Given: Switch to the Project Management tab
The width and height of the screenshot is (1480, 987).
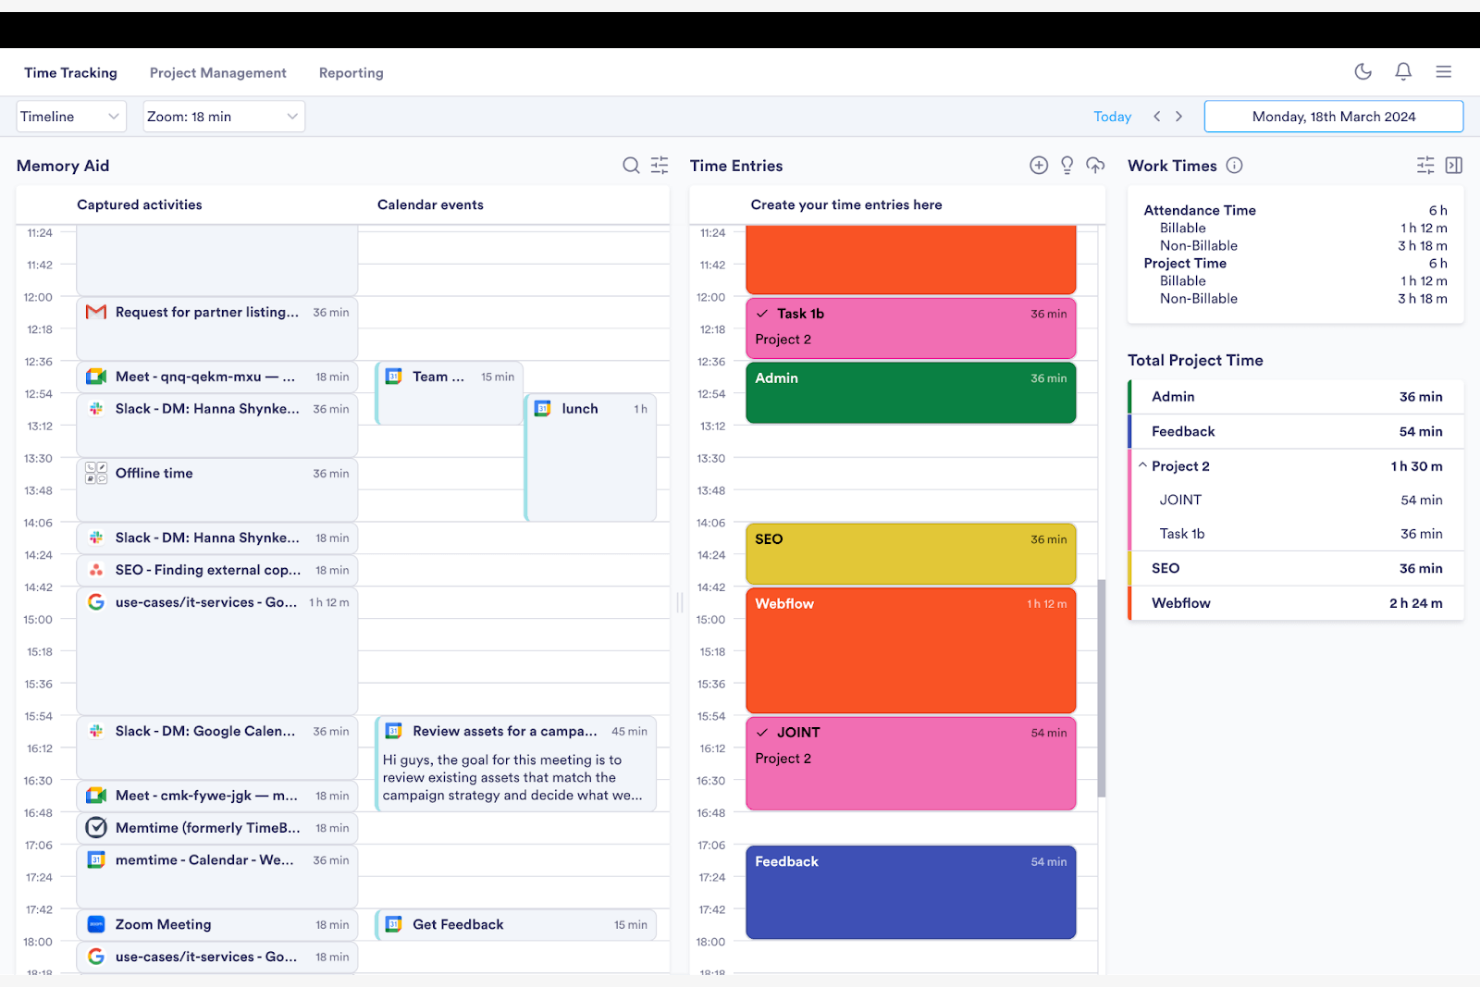Looking at the screenshot, I should coord(218,72).
